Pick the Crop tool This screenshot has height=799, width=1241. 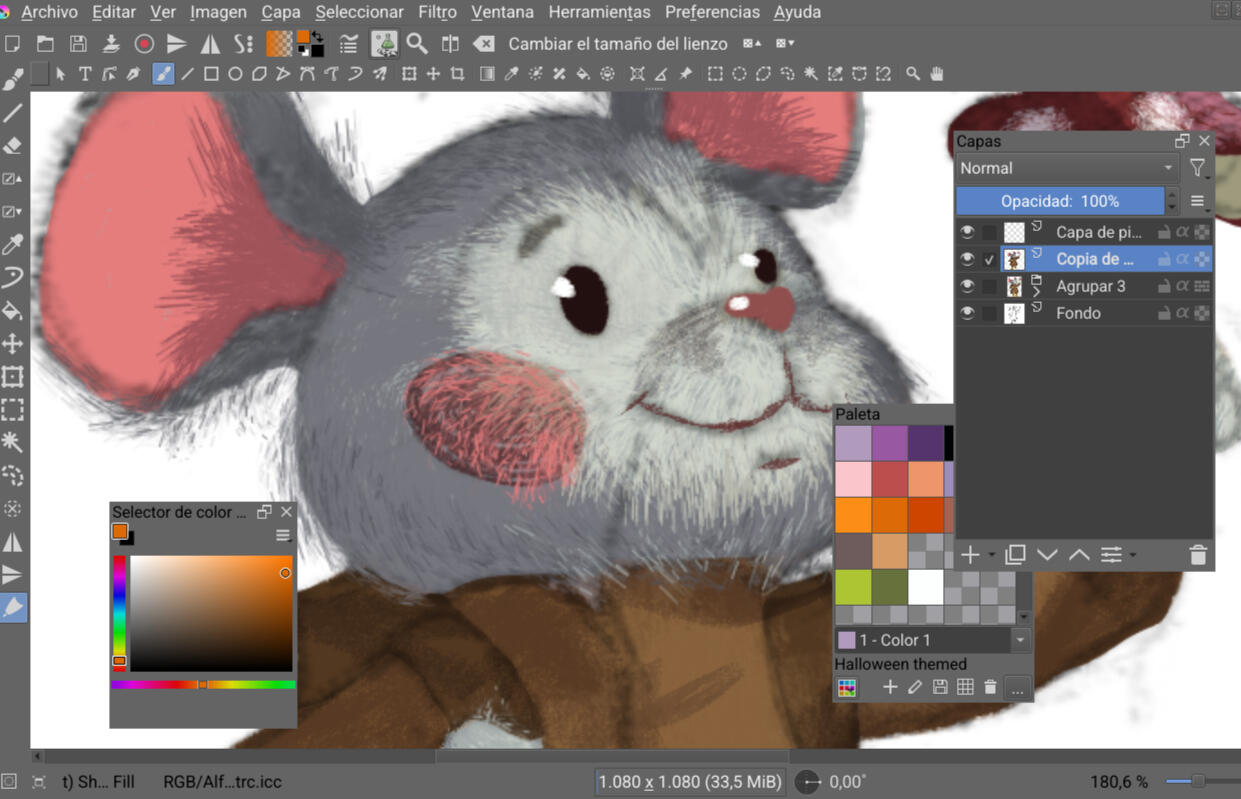457,74
